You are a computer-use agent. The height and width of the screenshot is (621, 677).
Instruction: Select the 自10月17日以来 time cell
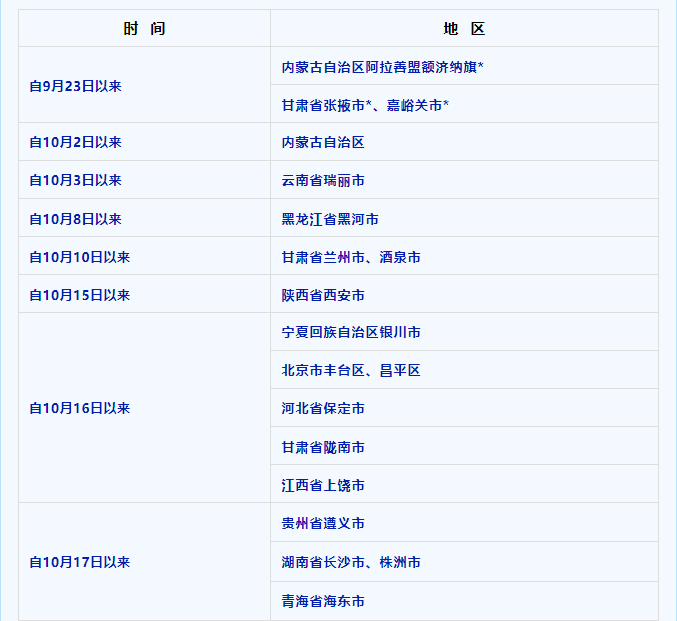pyautogui.click(x=80, y=562)
